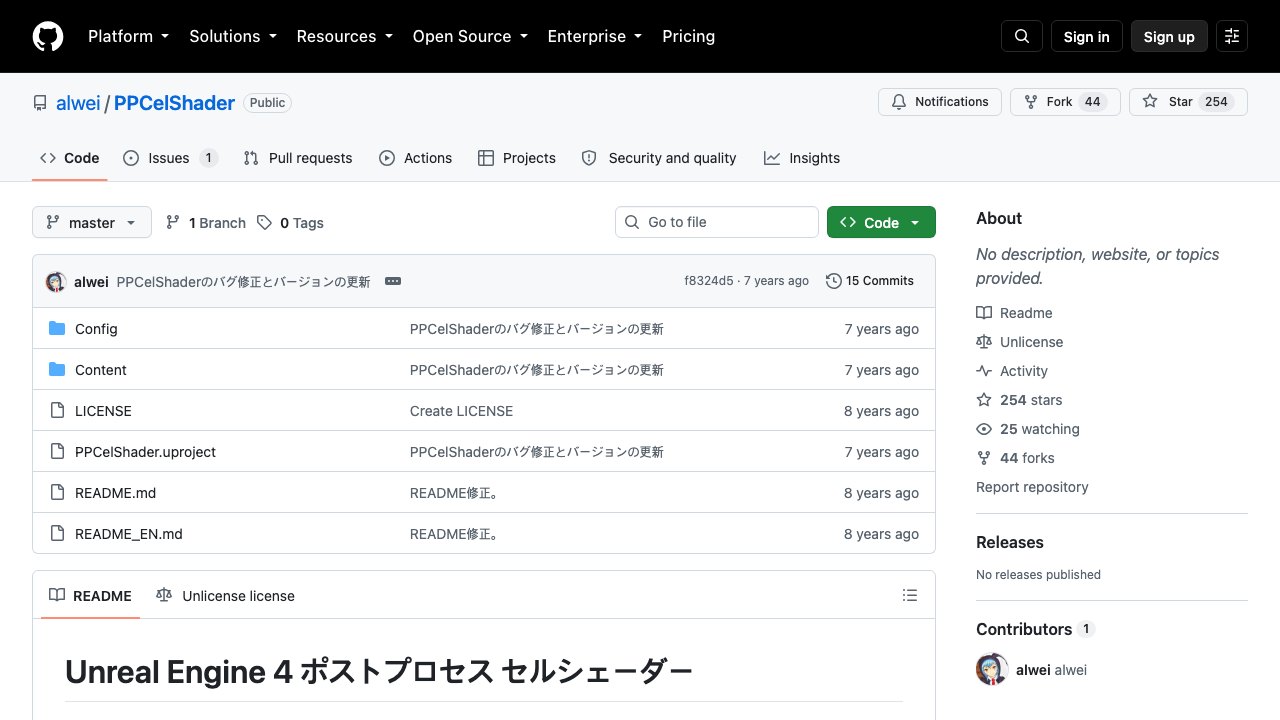View the 1 Branch link
The width and height of the screenshot is (1280, 720).
[205, 223]
